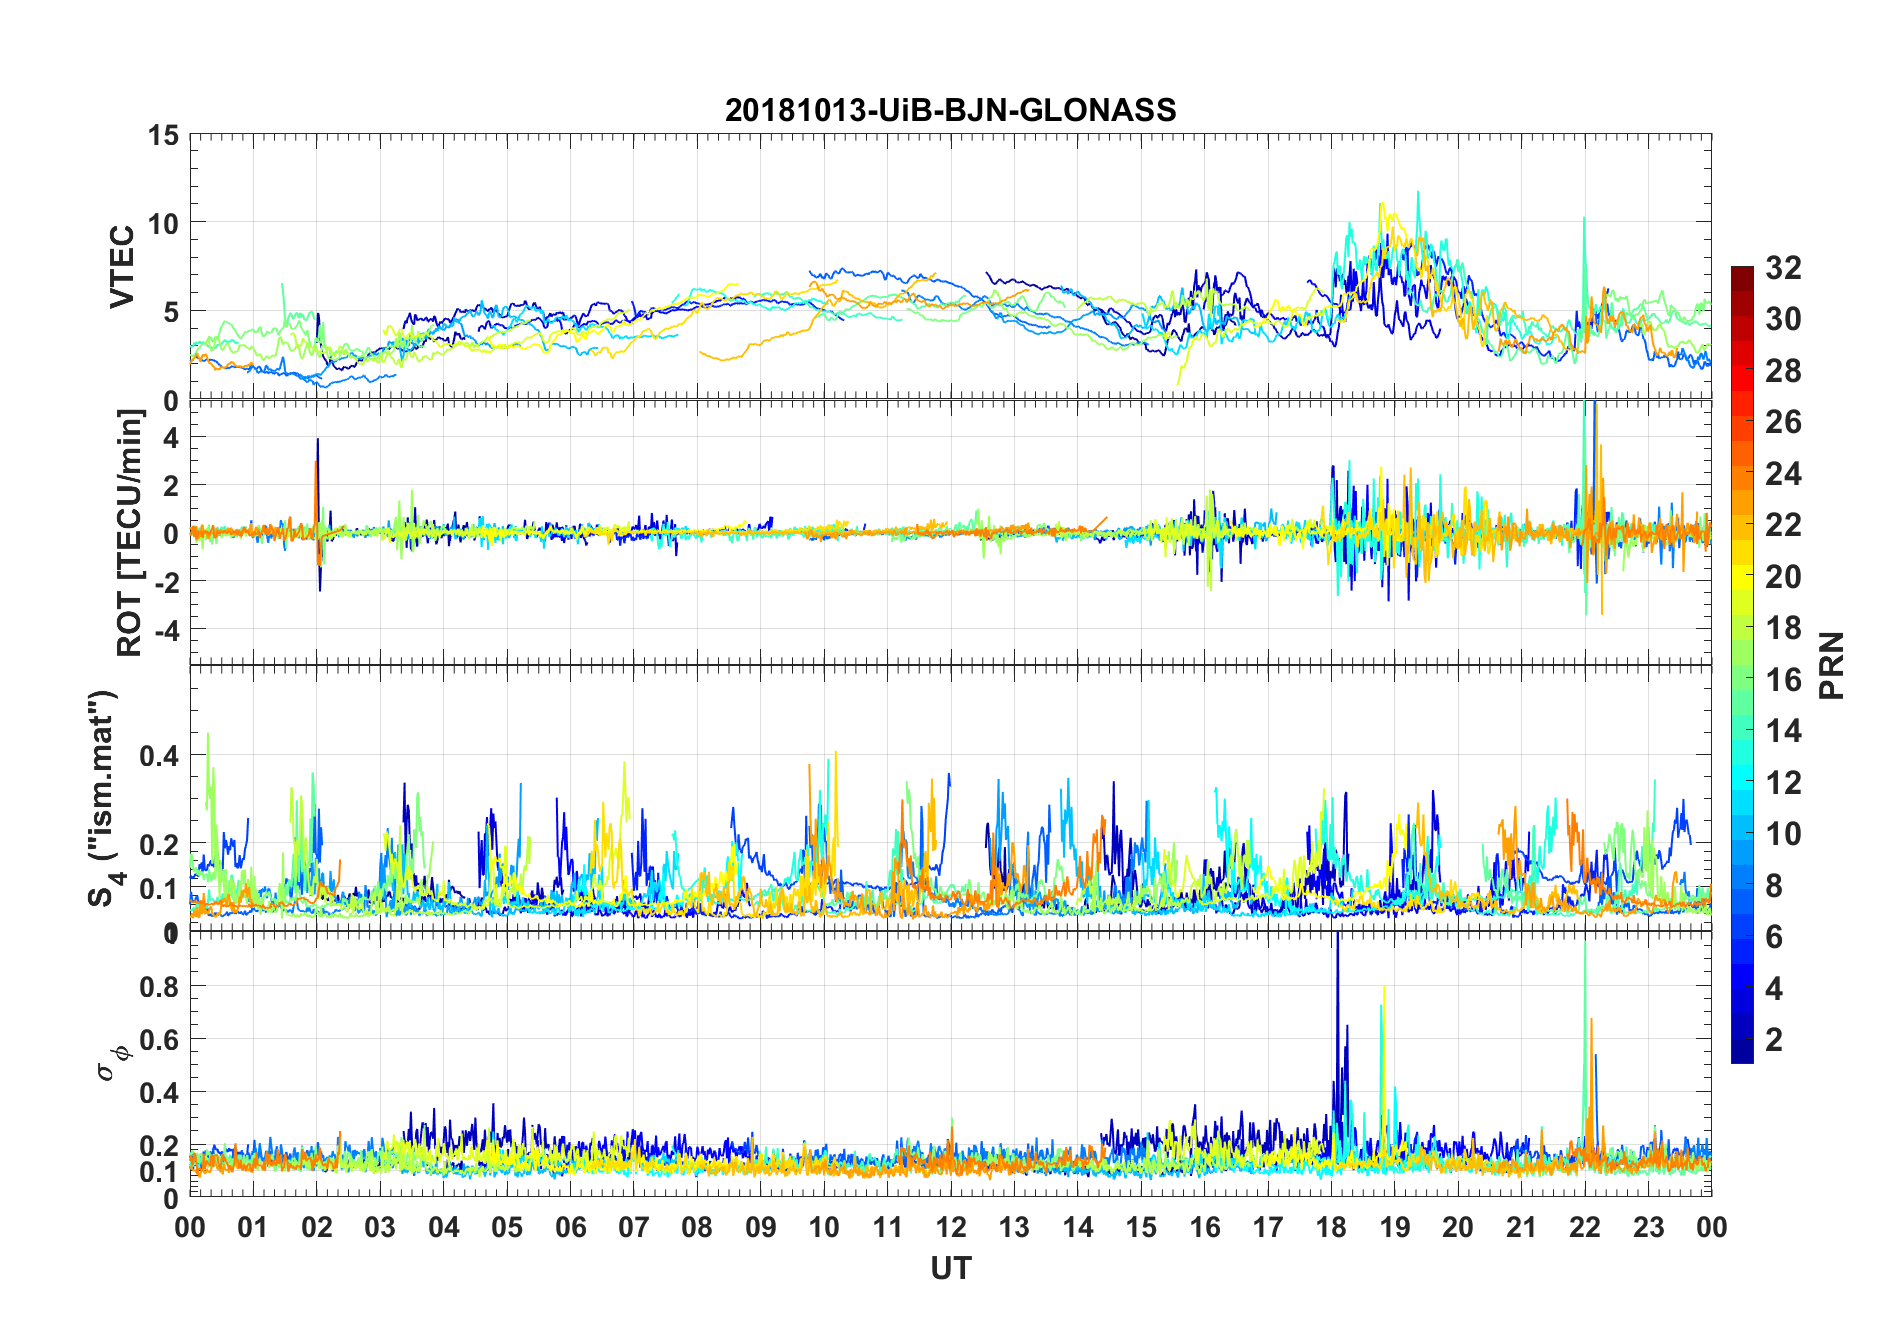Viewport: 1902px width, 1330px height.
Task: Click the σφ y-axis label
Action: [113, 1062]
